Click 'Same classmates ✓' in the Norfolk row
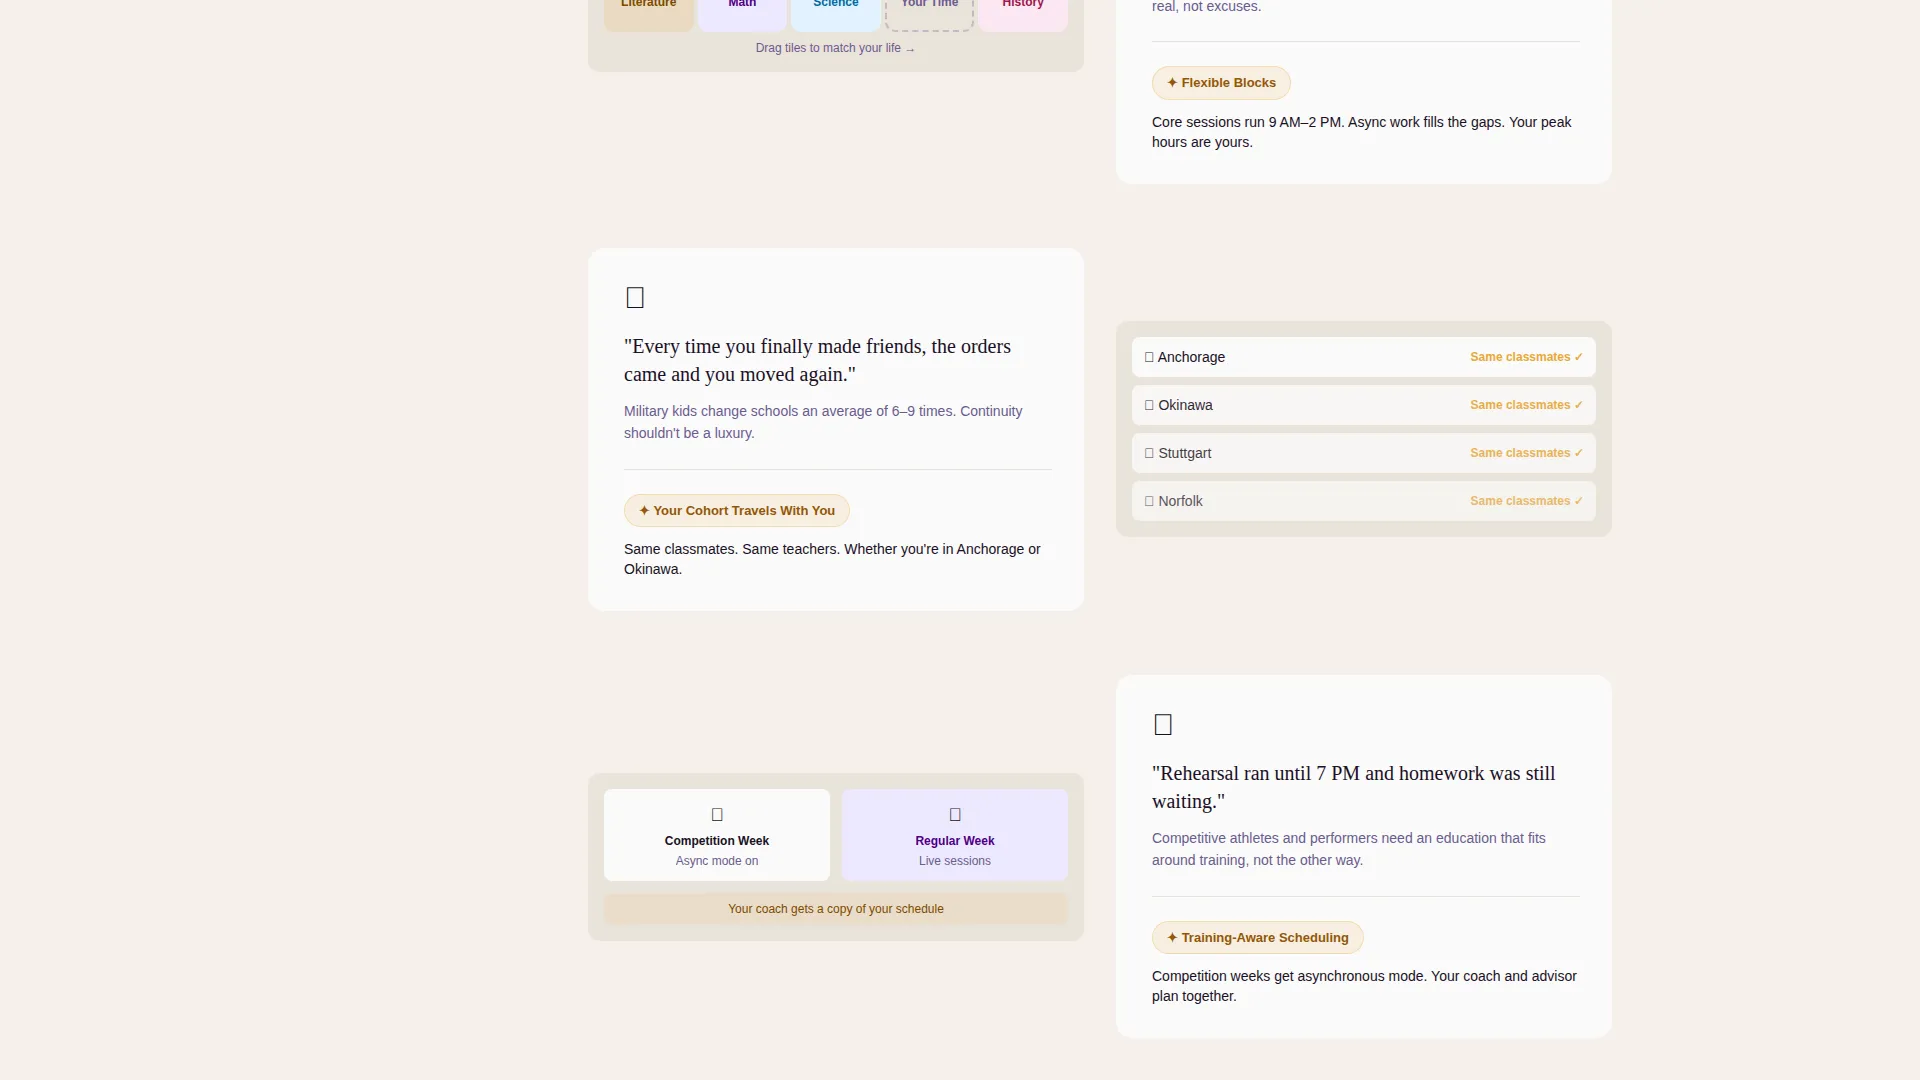 (1526, 501)
